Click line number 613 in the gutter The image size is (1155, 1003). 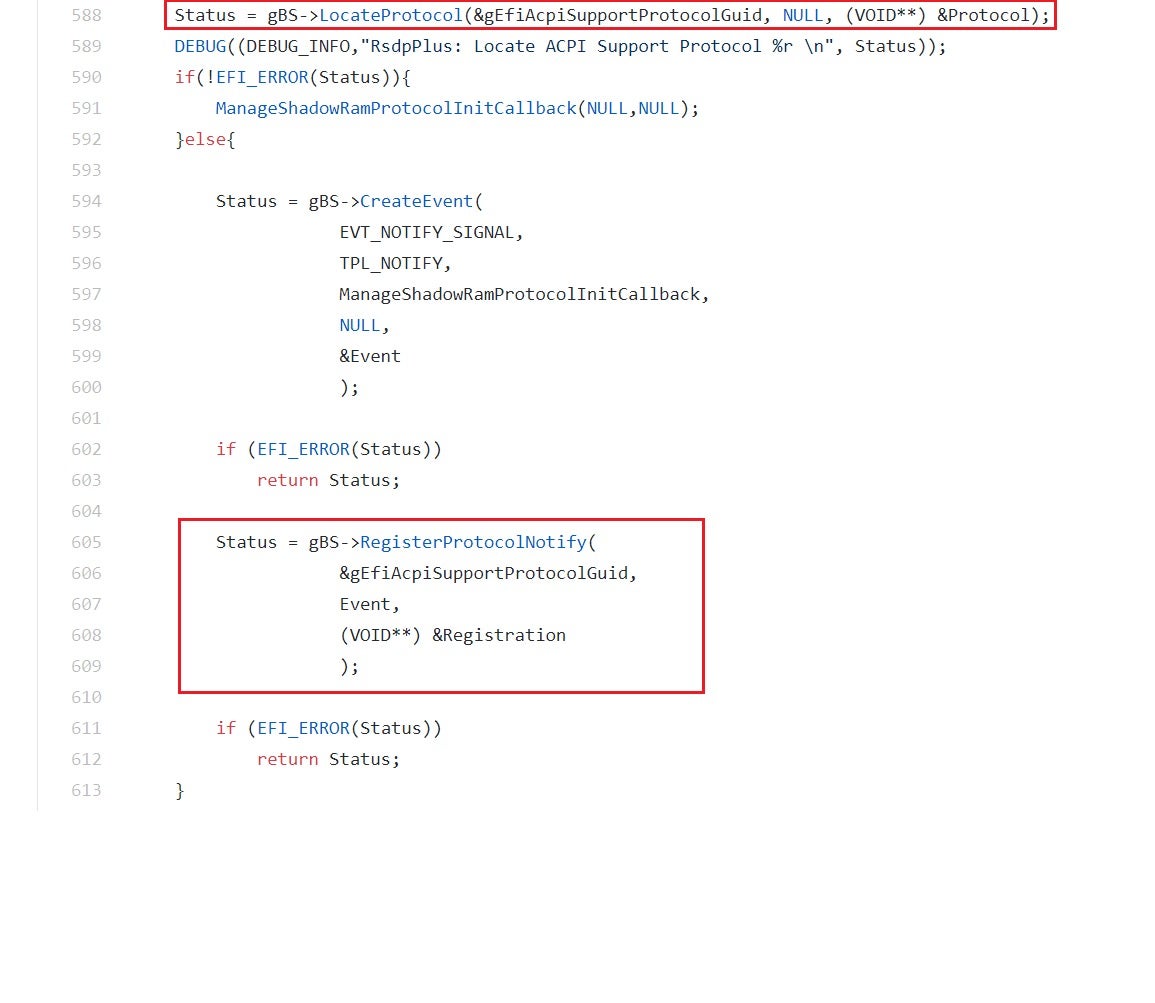point(86,790)
